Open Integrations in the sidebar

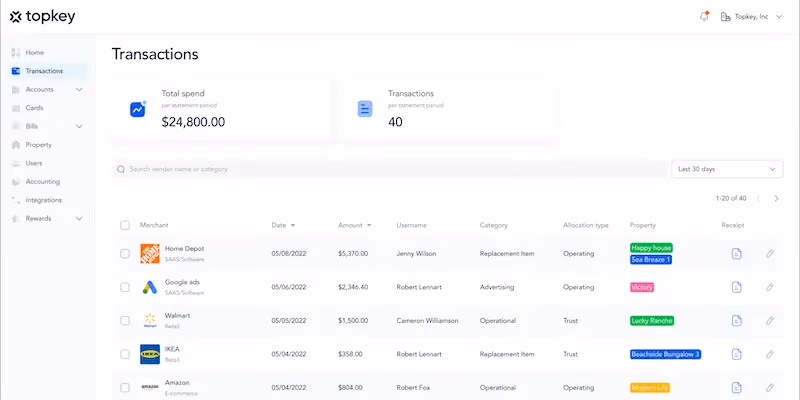44,200
